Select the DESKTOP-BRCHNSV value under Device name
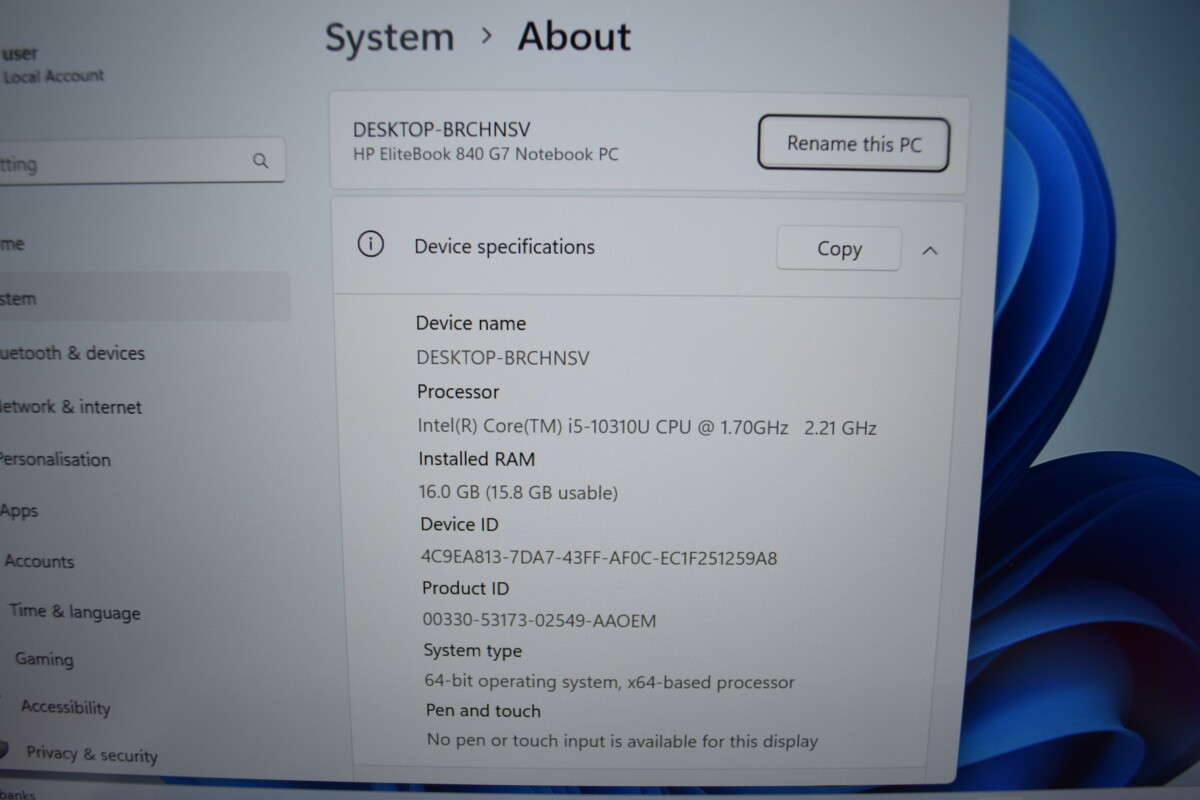The height and width of the screenshot is (800, 1200). pos(503,358)
